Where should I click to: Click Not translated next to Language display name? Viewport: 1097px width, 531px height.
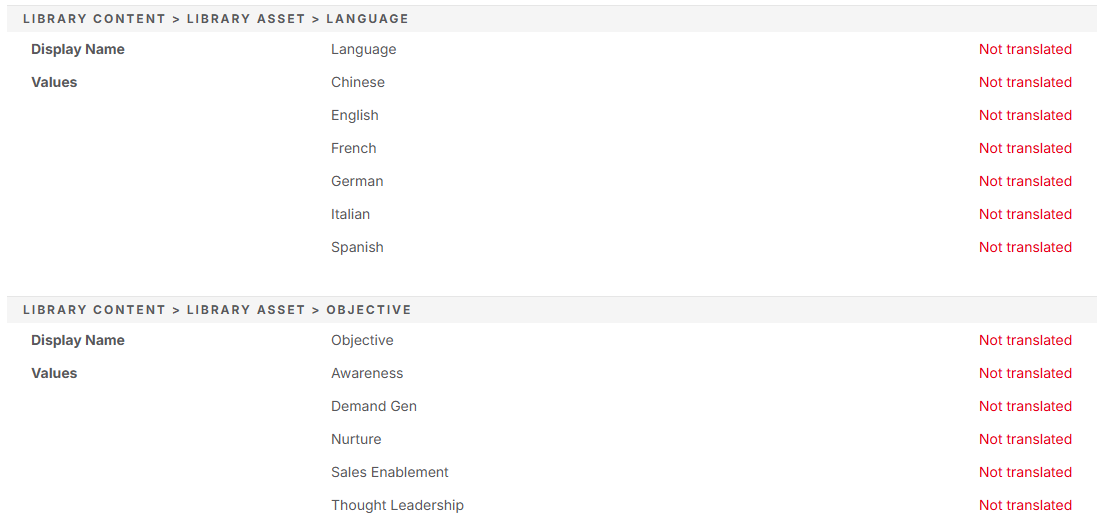(x=1025, y=49)
